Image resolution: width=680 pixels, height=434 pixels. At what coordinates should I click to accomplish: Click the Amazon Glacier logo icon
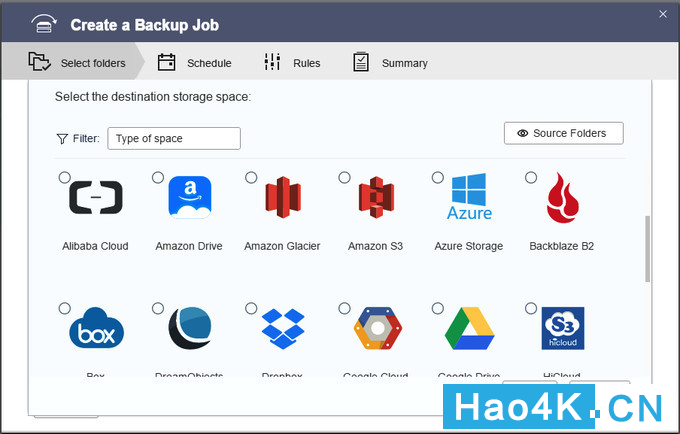(283, 197)
